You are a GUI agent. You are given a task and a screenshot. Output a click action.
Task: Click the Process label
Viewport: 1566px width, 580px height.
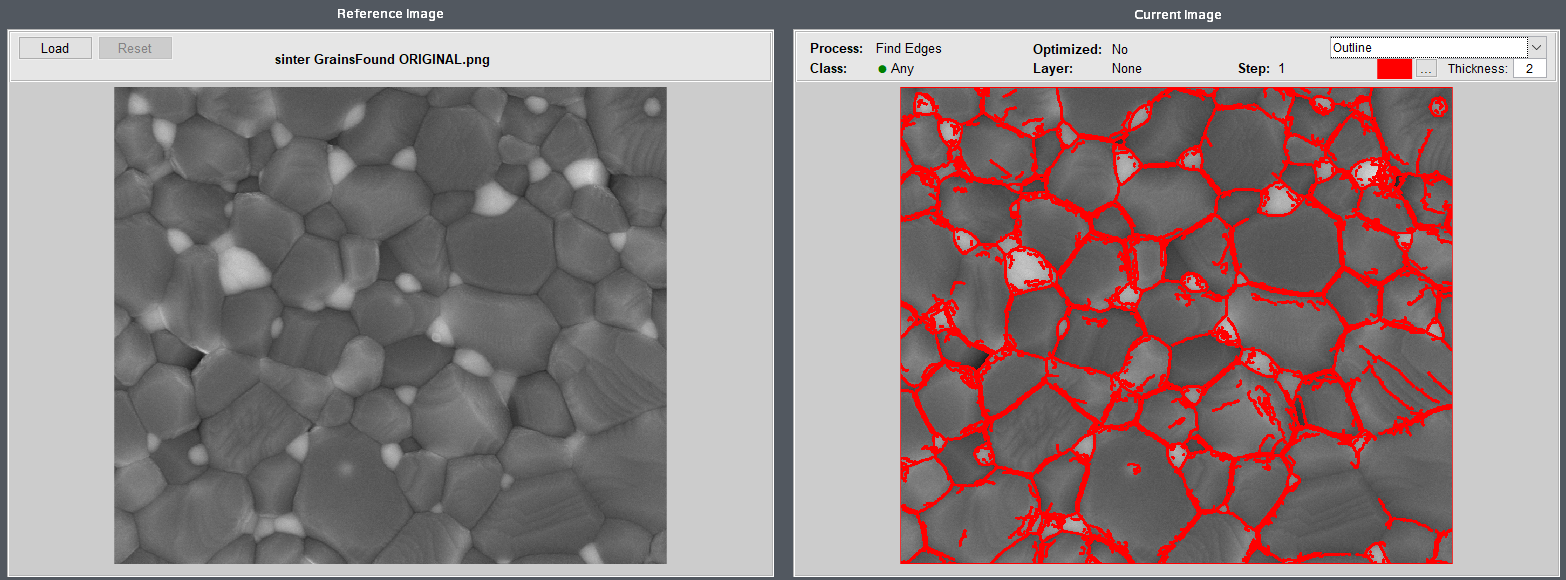pos(836,48)
